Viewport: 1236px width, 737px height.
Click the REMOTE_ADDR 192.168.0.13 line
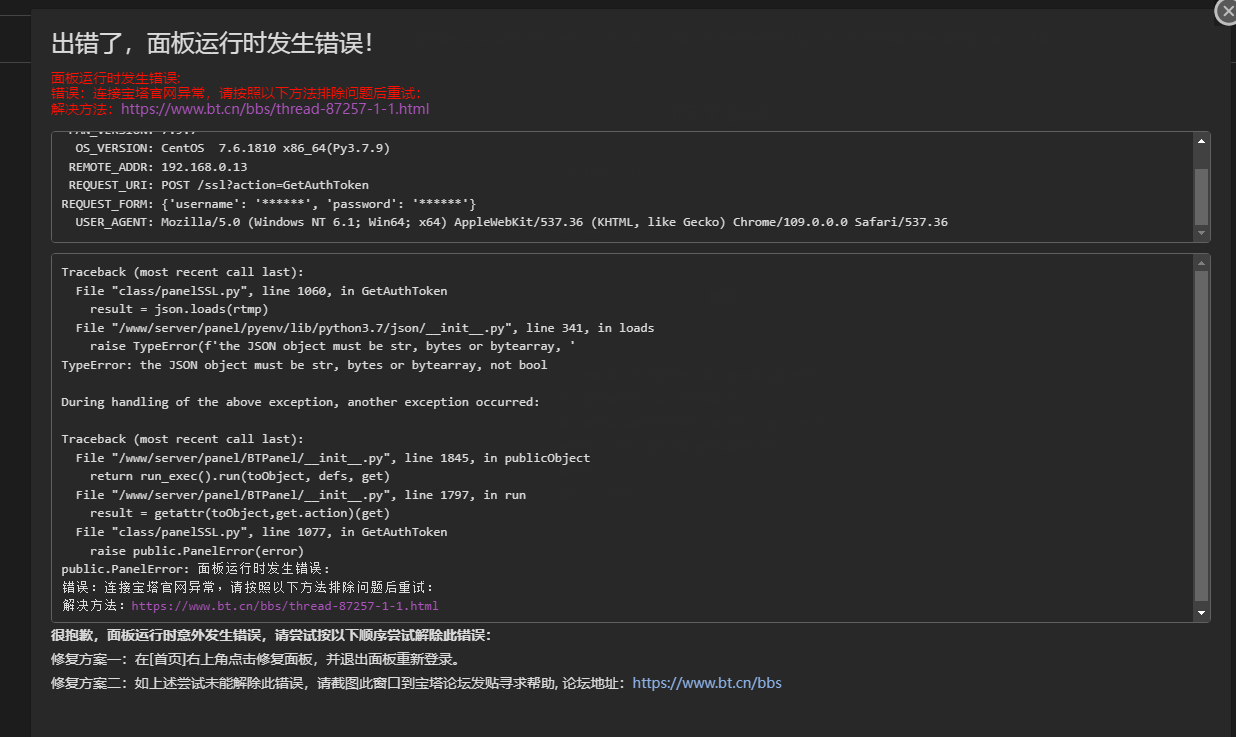coord(158,167)
